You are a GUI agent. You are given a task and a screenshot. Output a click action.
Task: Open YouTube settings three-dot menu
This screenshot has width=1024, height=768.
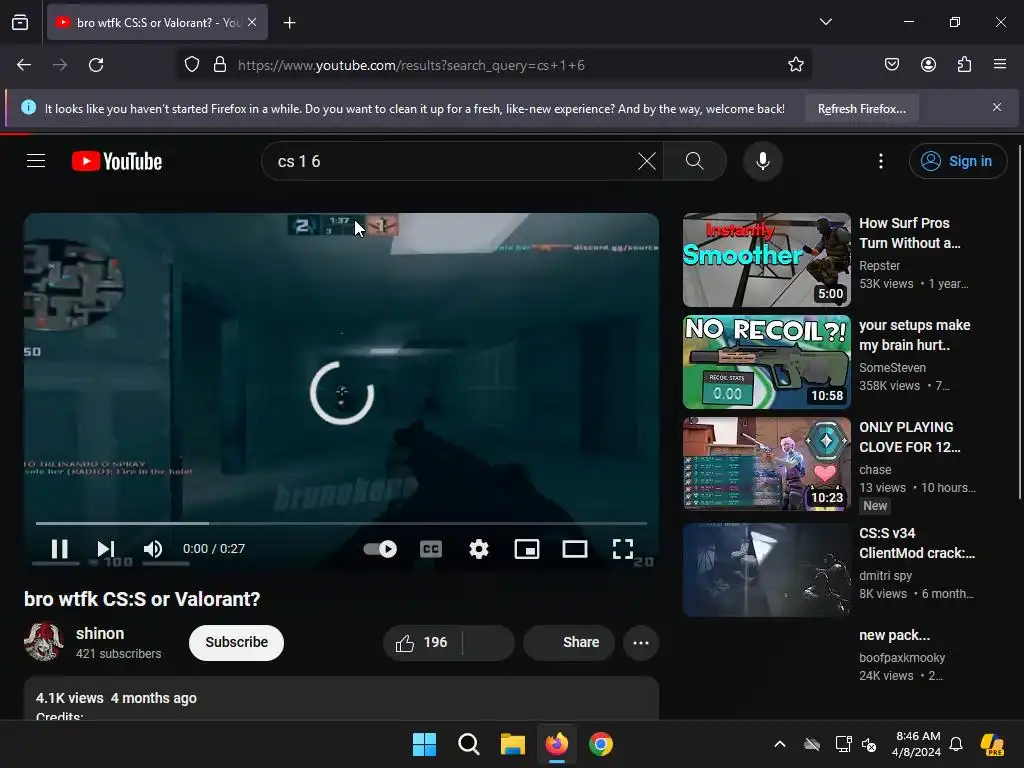click(x=881, y=161)
